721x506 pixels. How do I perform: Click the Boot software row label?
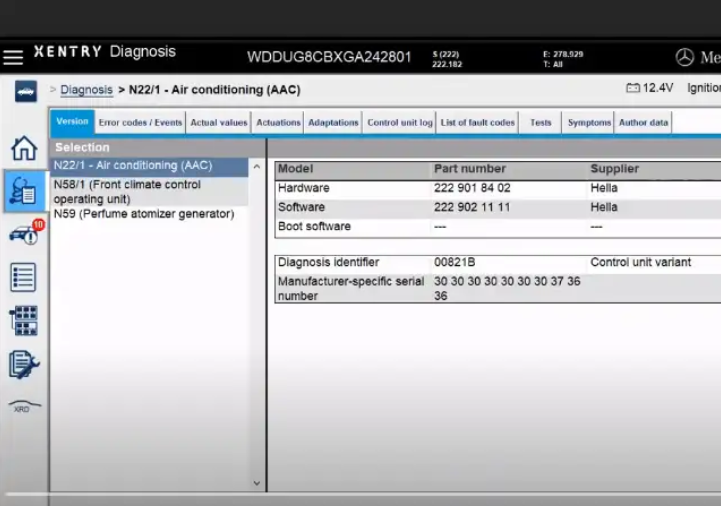[314, 226]
